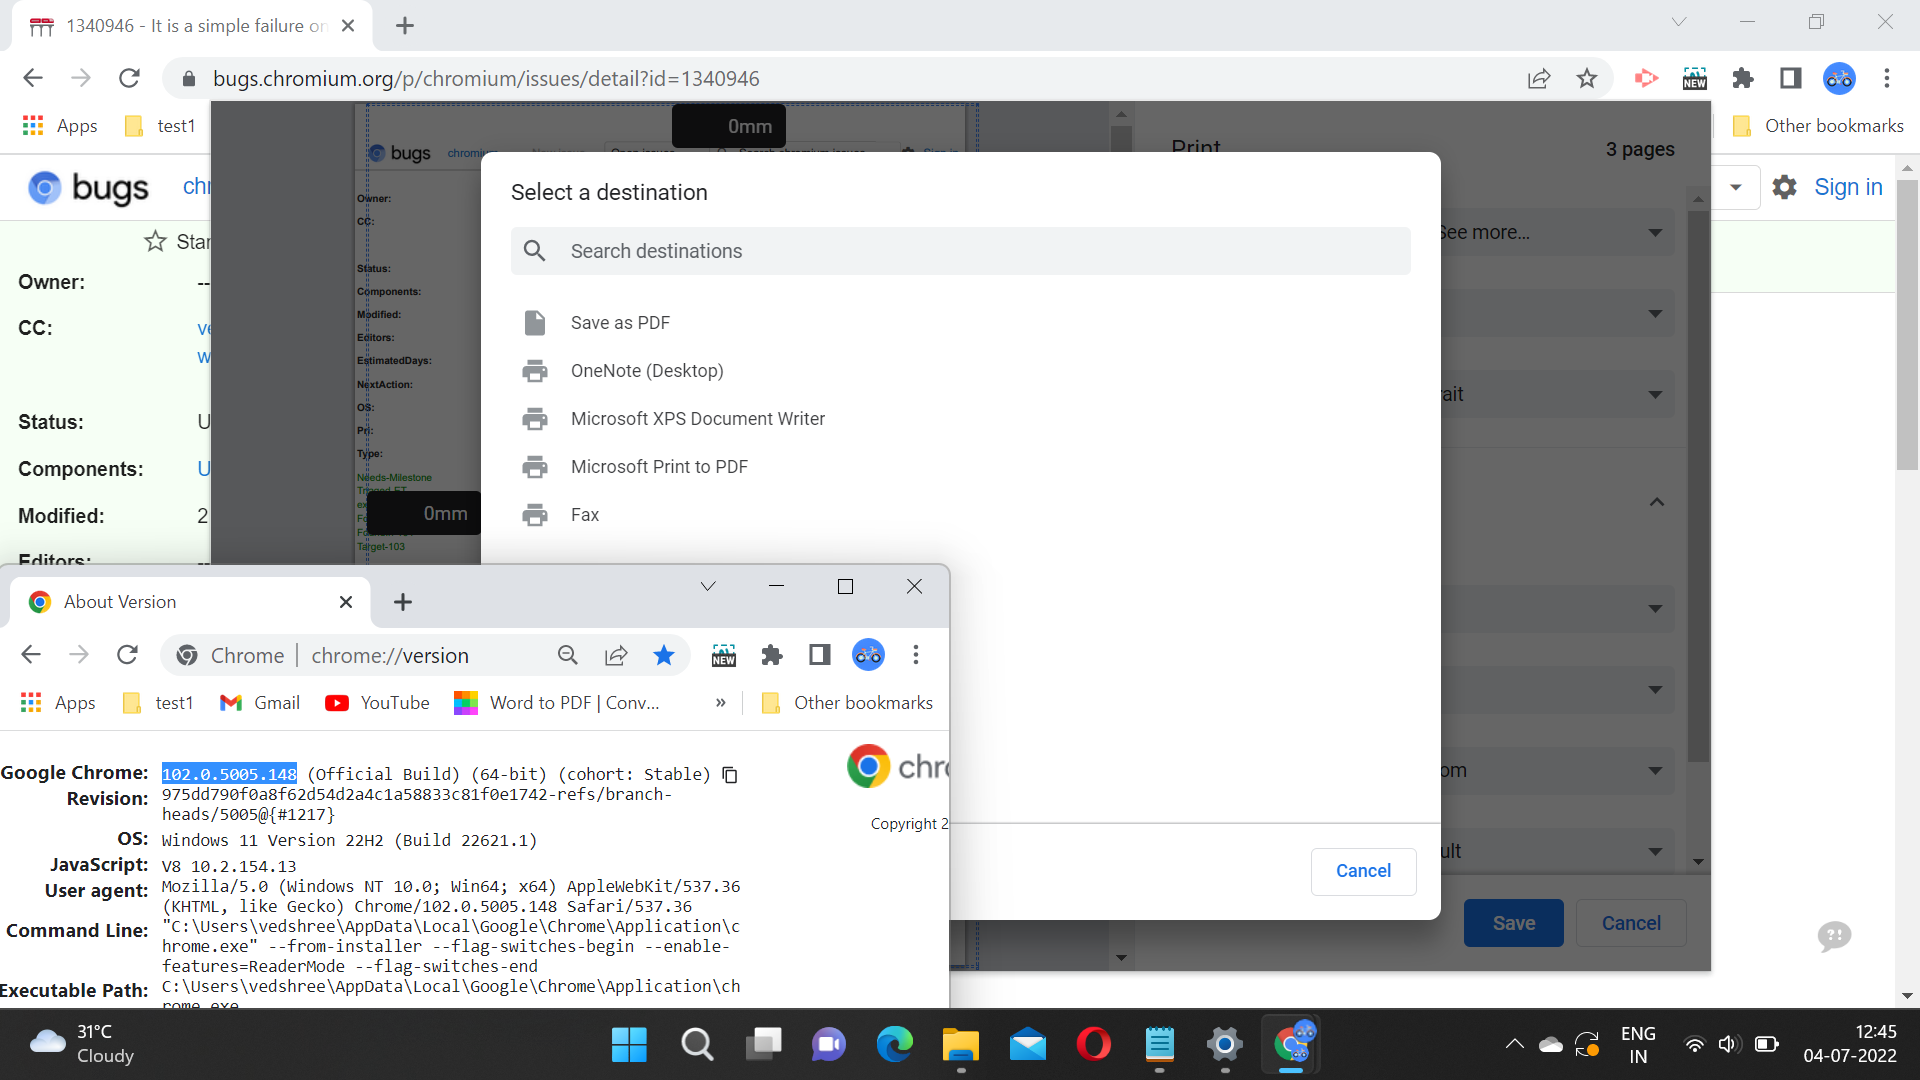This screenshot has height=1080, width=1920.
Task: Launch Microsoft Edge from taskbar
Action: tap(895, 1045)
